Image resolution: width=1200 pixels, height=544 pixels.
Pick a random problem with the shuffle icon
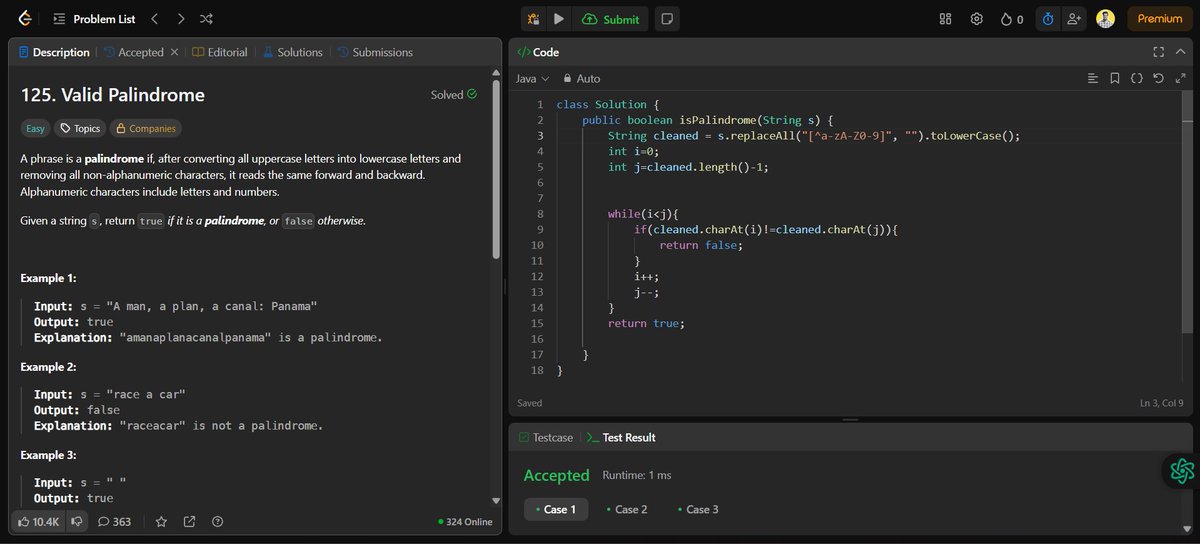(206, 19)
